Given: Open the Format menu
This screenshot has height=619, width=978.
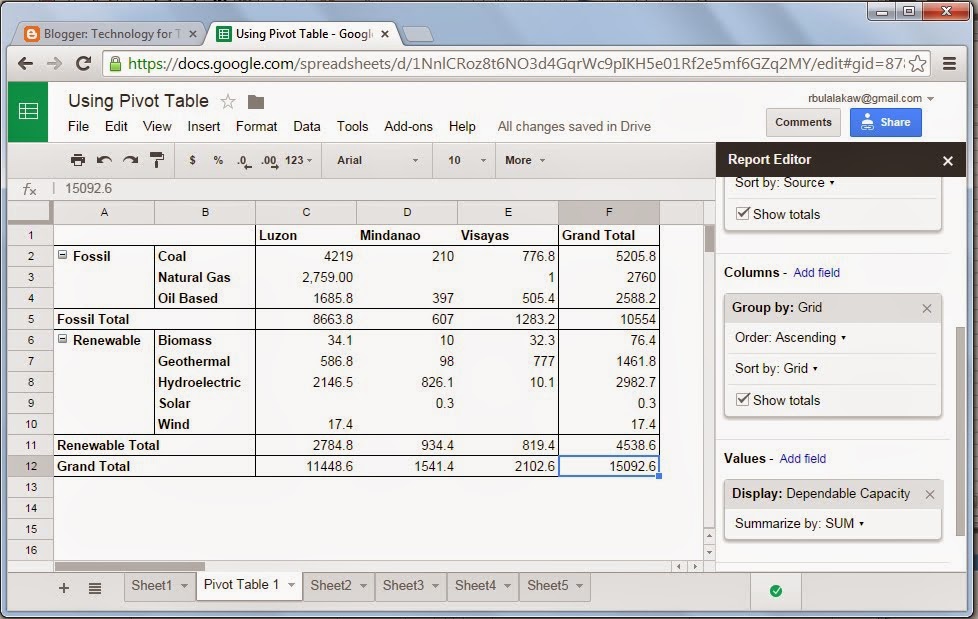Looking at the screenshot, I should (x=256, y=127).
